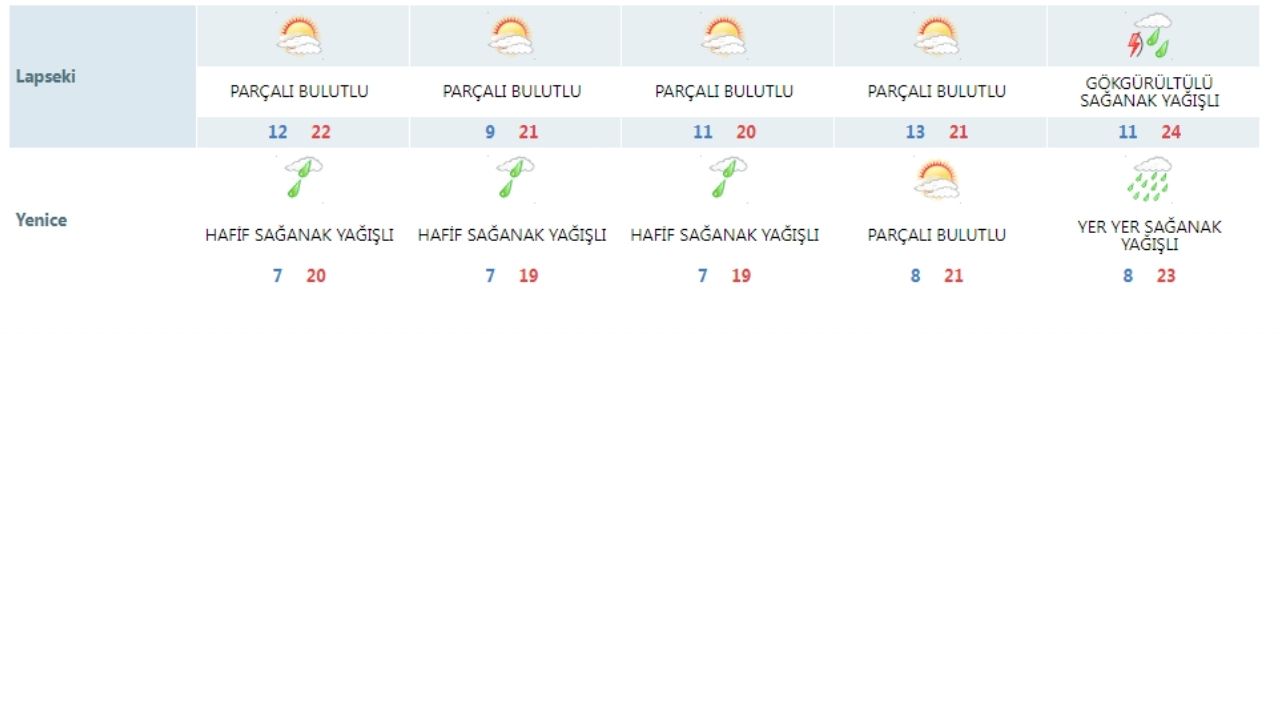Click Lapseki high temperature value 24

tap(1171, 132)
